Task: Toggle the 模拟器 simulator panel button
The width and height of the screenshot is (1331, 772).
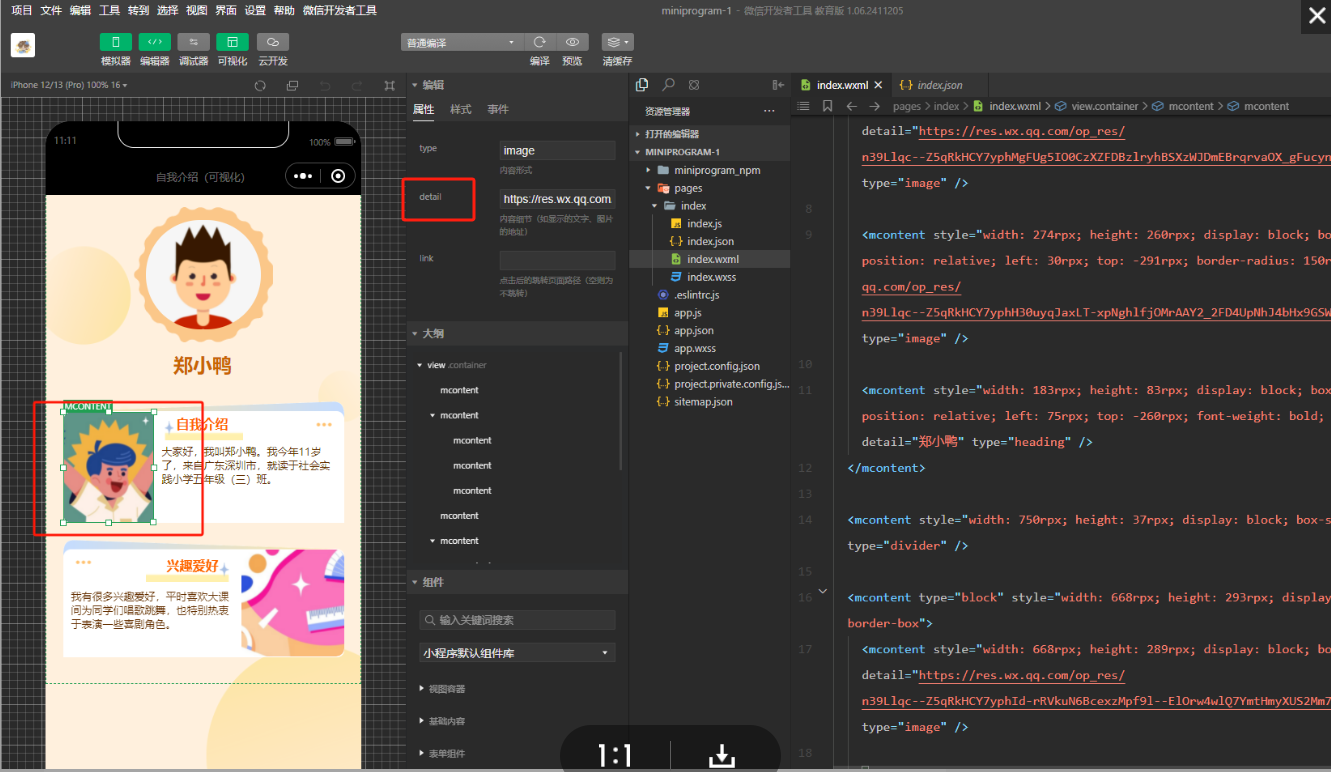Action: click(x=116, y=42)
